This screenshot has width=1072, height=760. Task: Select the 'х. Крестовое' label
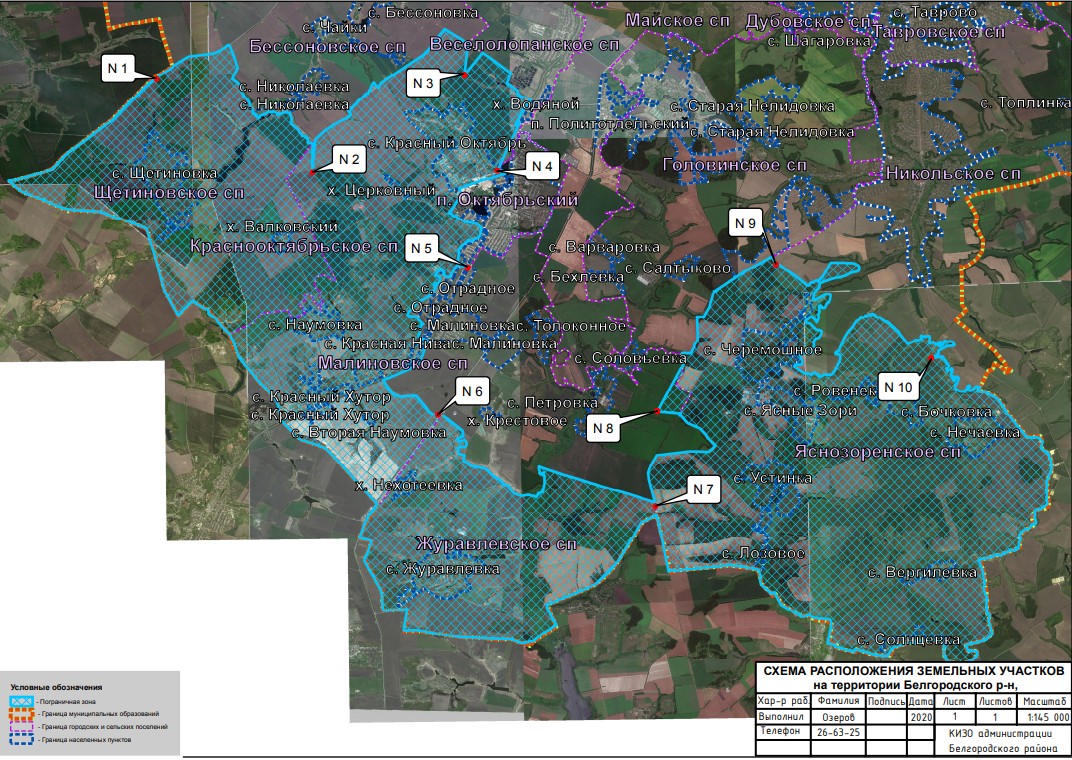[518, 421]
